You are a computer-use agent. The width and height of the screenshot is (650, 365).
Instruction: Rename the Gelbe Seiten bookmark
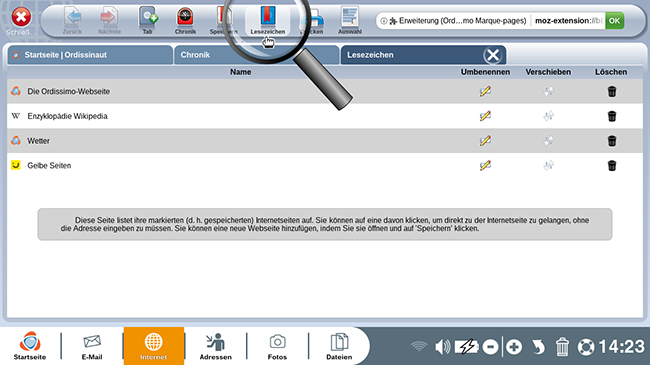pos(485,165)
